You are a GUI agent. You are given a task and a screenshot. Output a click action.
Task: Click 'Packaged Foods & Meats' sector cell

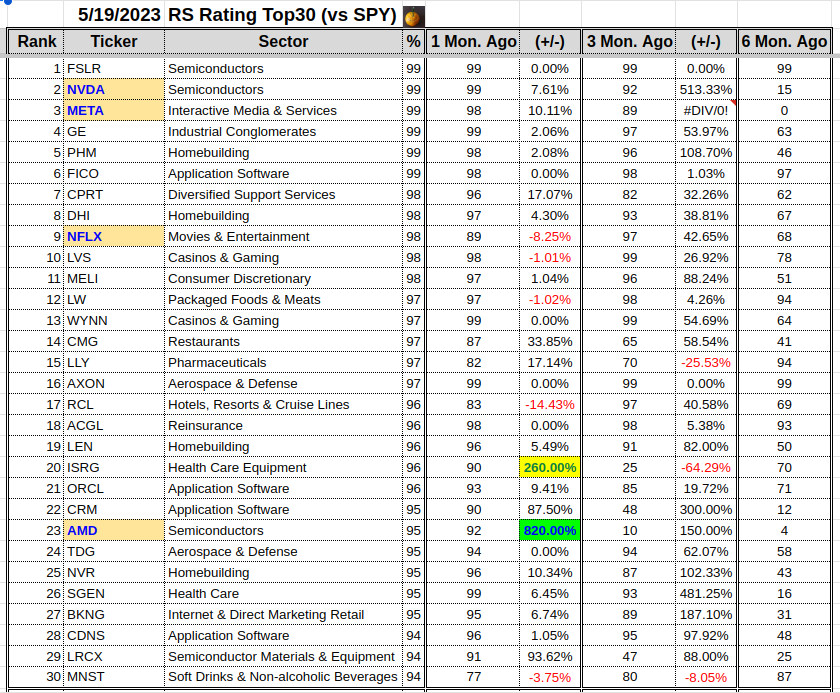(x=283, y=299)
